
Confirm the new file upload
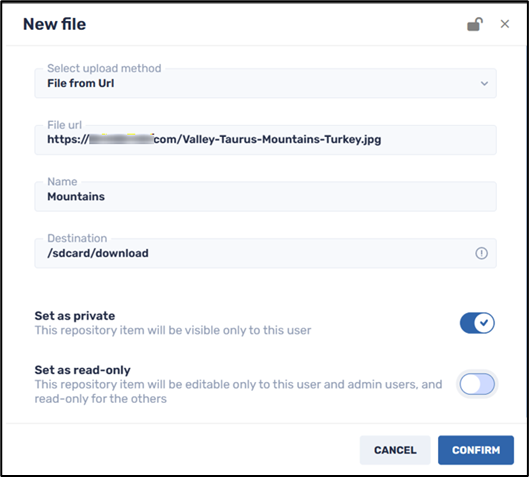[476, 450]
